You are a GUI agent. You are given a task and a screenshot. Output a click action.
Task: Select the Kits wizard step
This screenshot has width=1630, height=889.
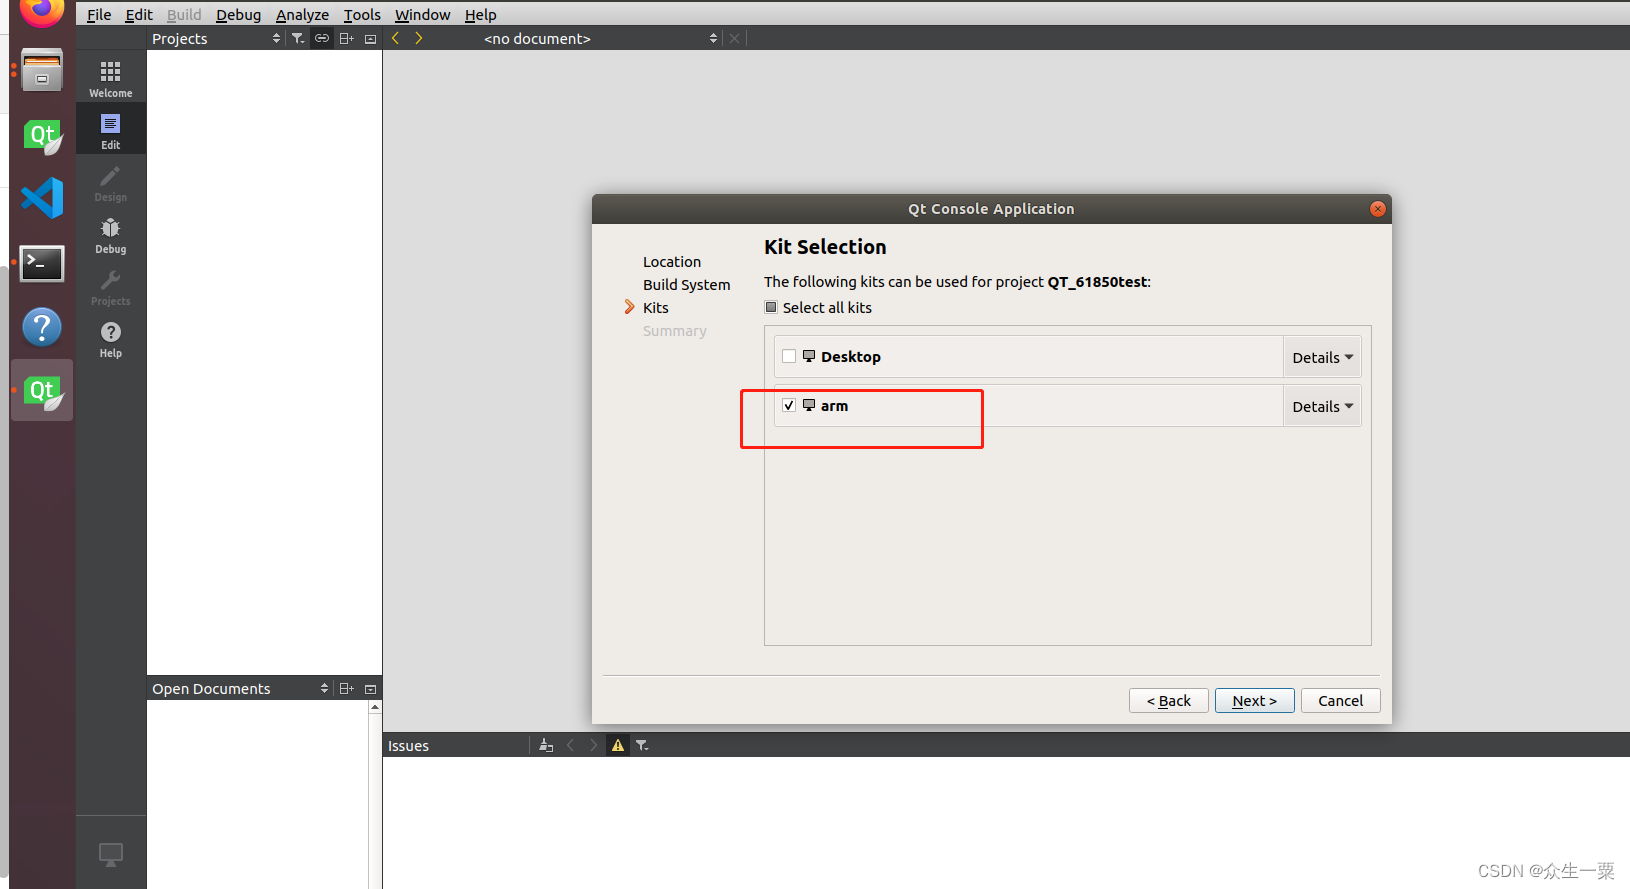(x=656, y=307)
